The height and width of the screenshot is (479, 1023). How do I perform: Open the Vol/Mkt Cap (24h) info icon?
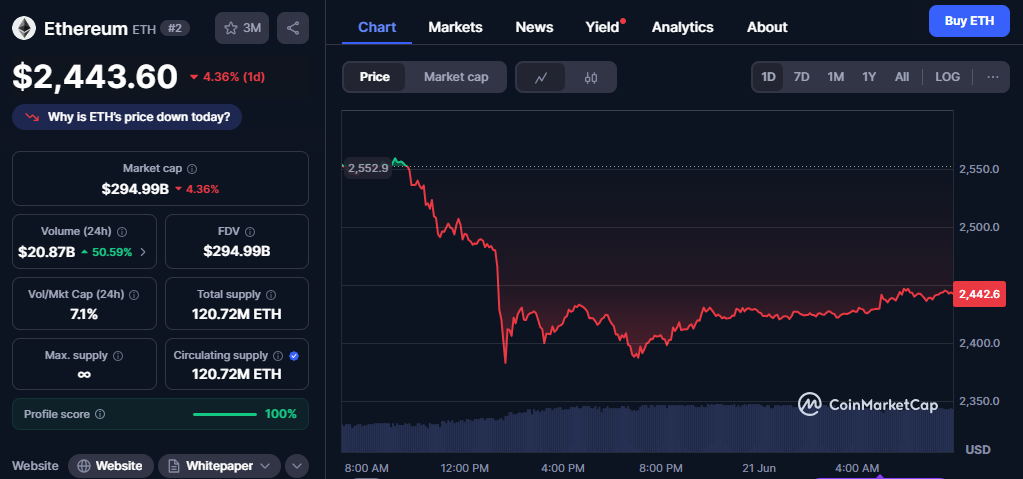(x=134, y=294)
